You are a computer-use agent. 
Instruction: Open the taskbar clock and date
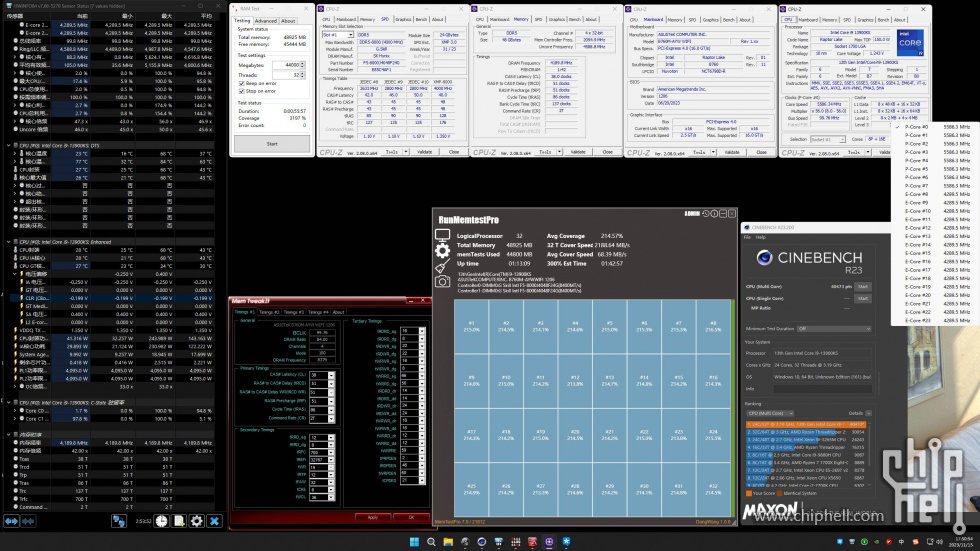tap(959, 542)
